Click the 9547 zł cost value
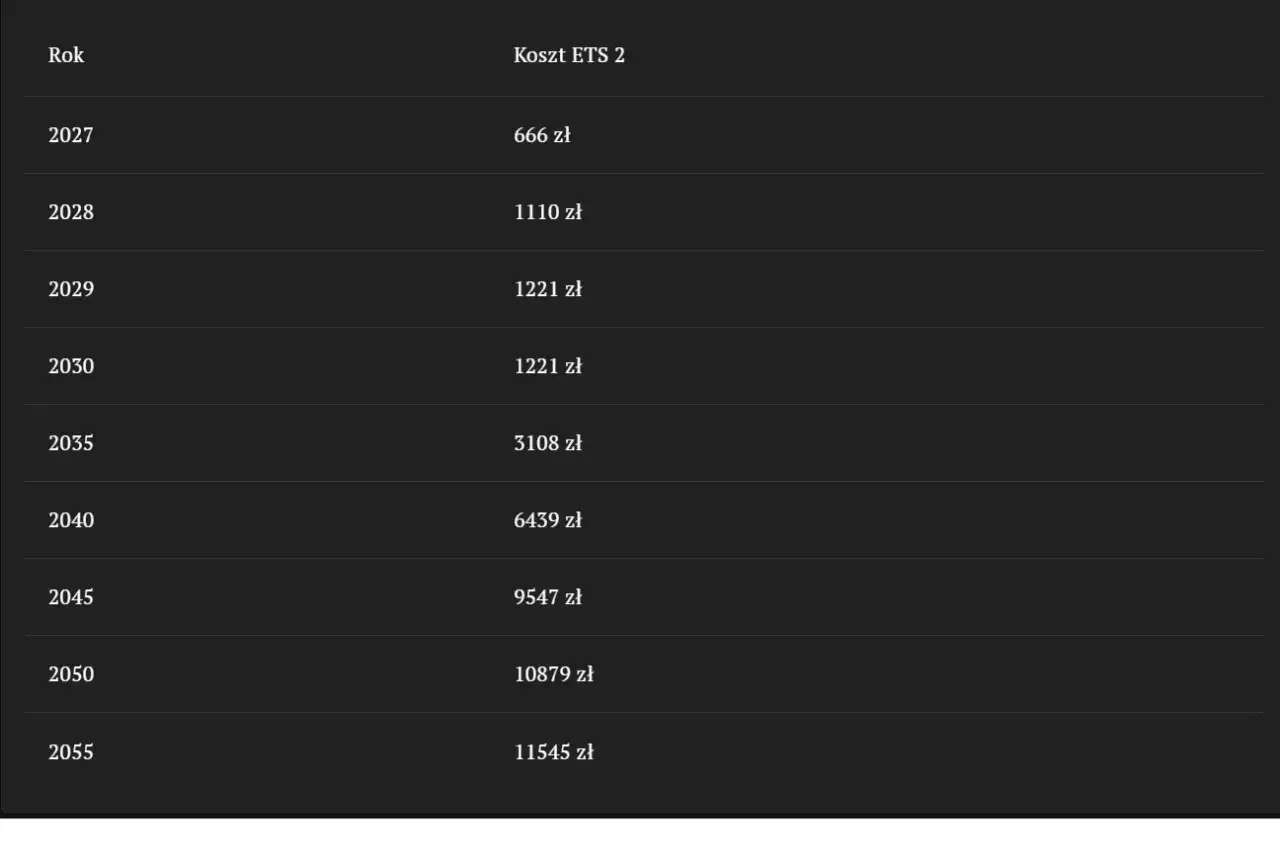 click(548, 597)
